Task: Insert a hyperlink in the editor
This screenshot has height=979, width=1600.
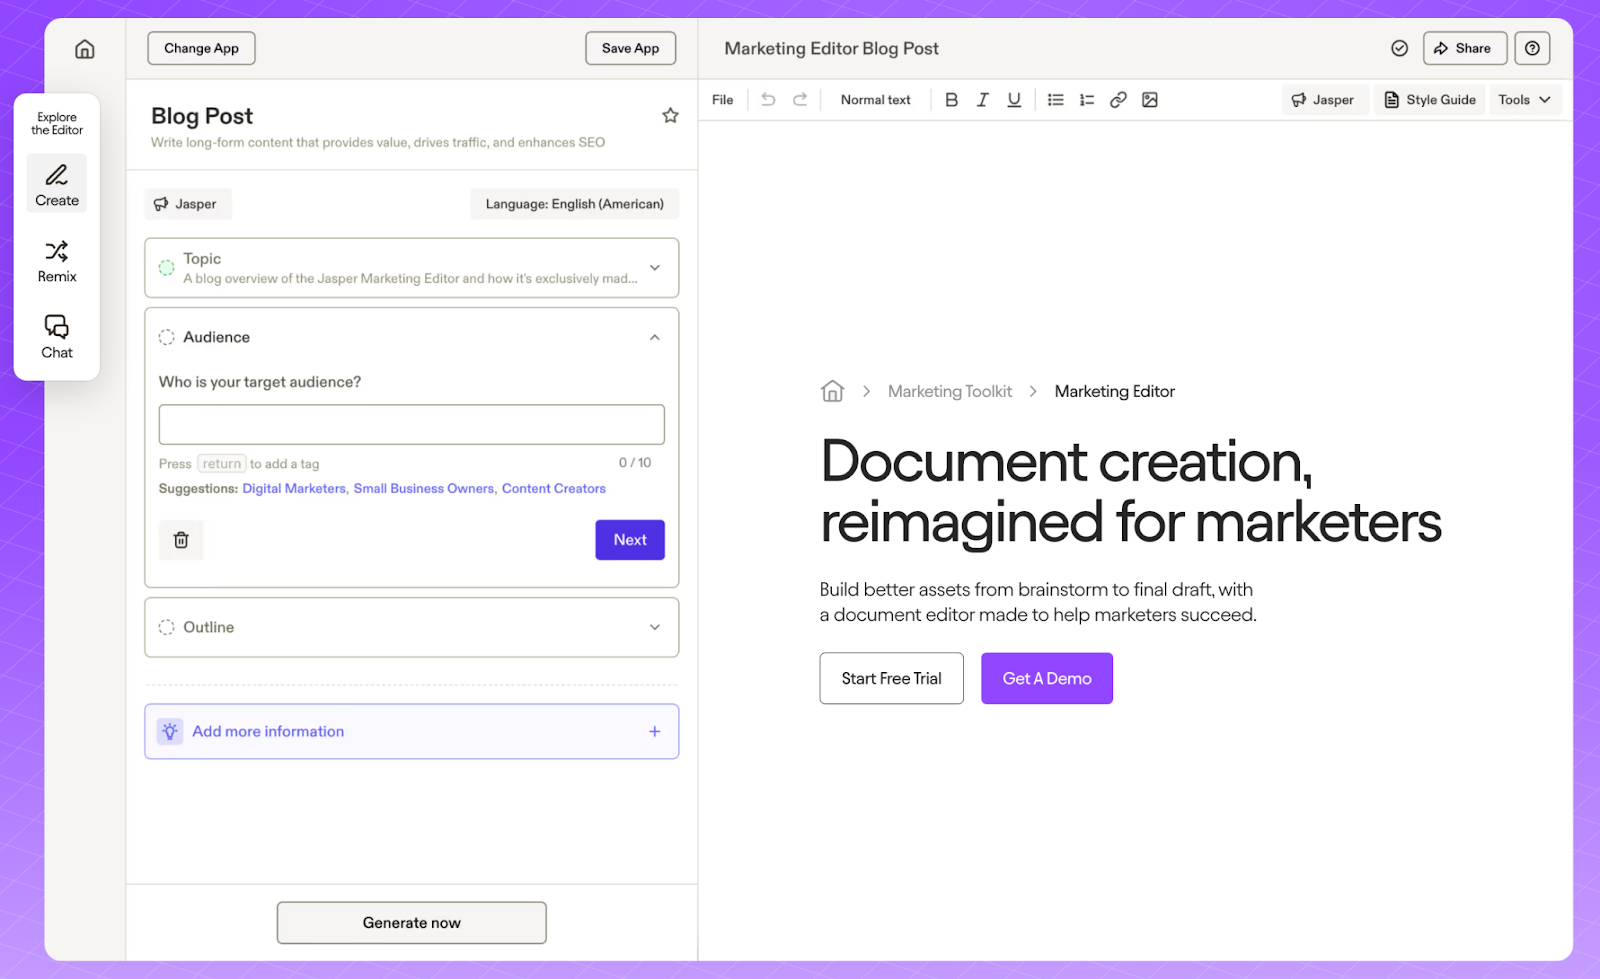Action: pos(1117,99)
